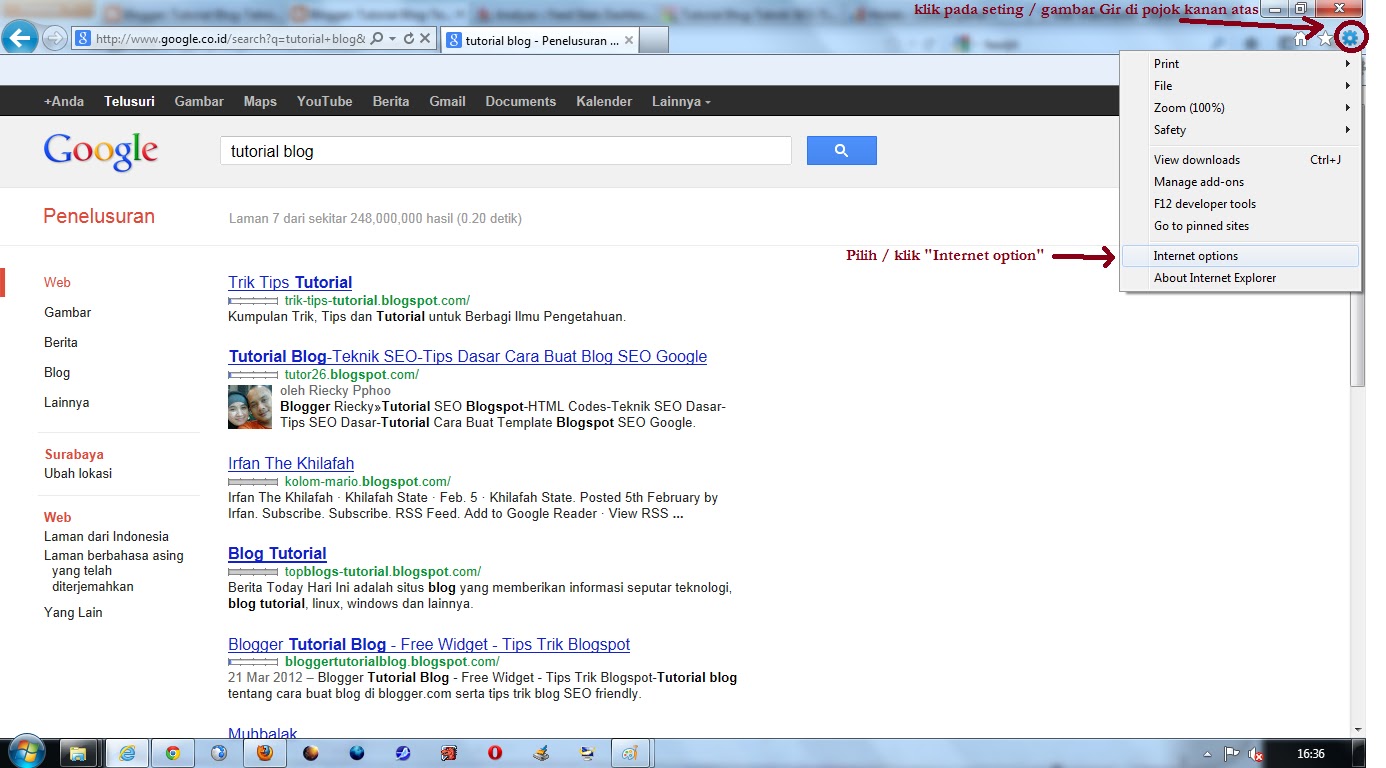Open the 'Irfan The Khilafah' result
This screenshot has width=1386, height=768.
291,463
